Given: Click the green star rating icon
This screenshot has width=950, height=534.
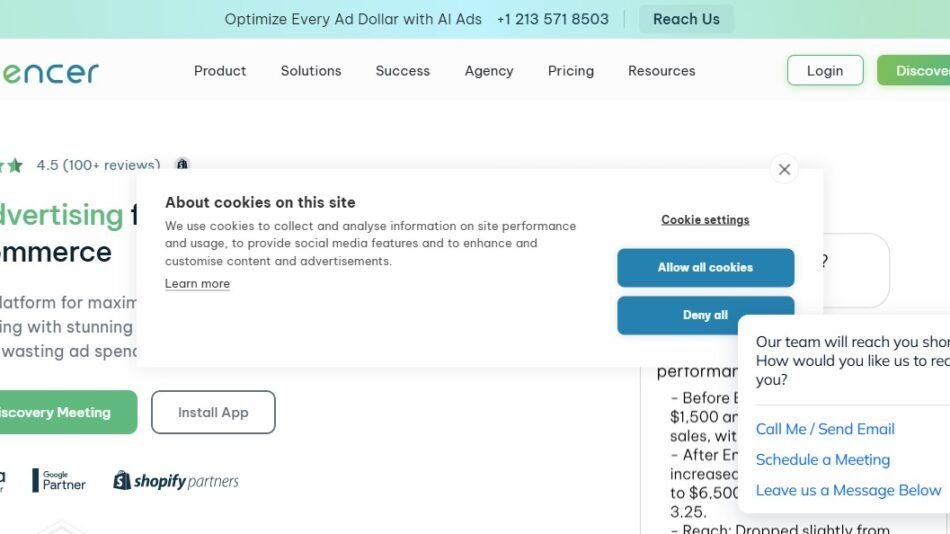Looking at the screenshot, I should click(15, 165).
